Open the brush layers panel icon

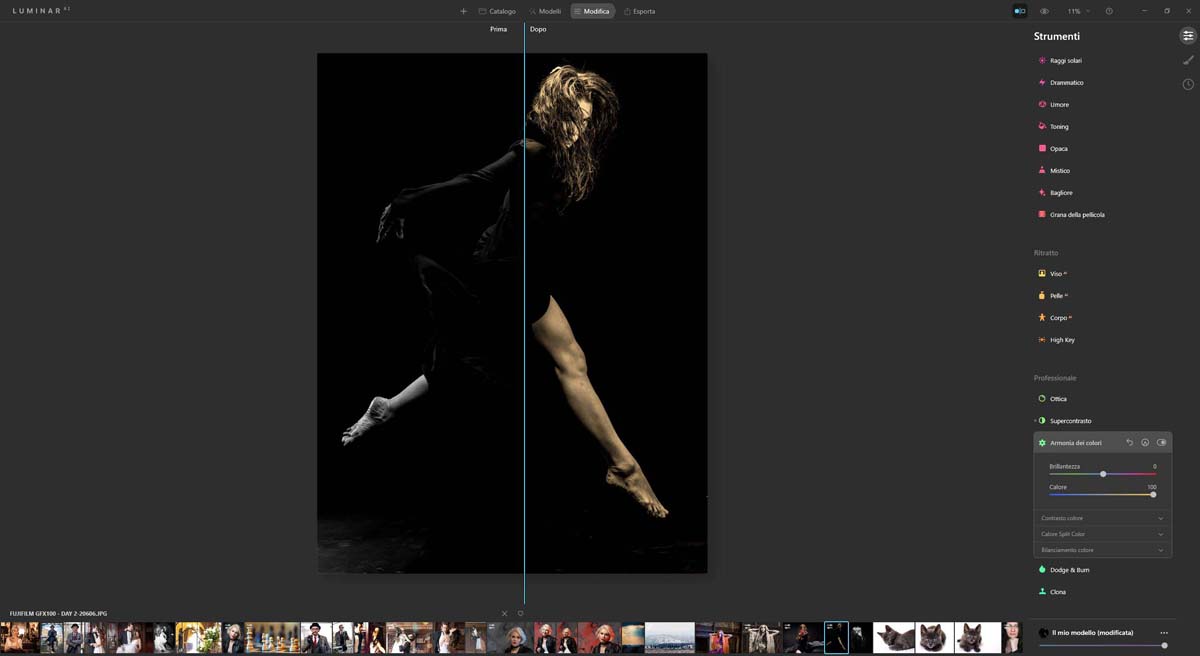pyautogui.click(x=1188, y=60)
